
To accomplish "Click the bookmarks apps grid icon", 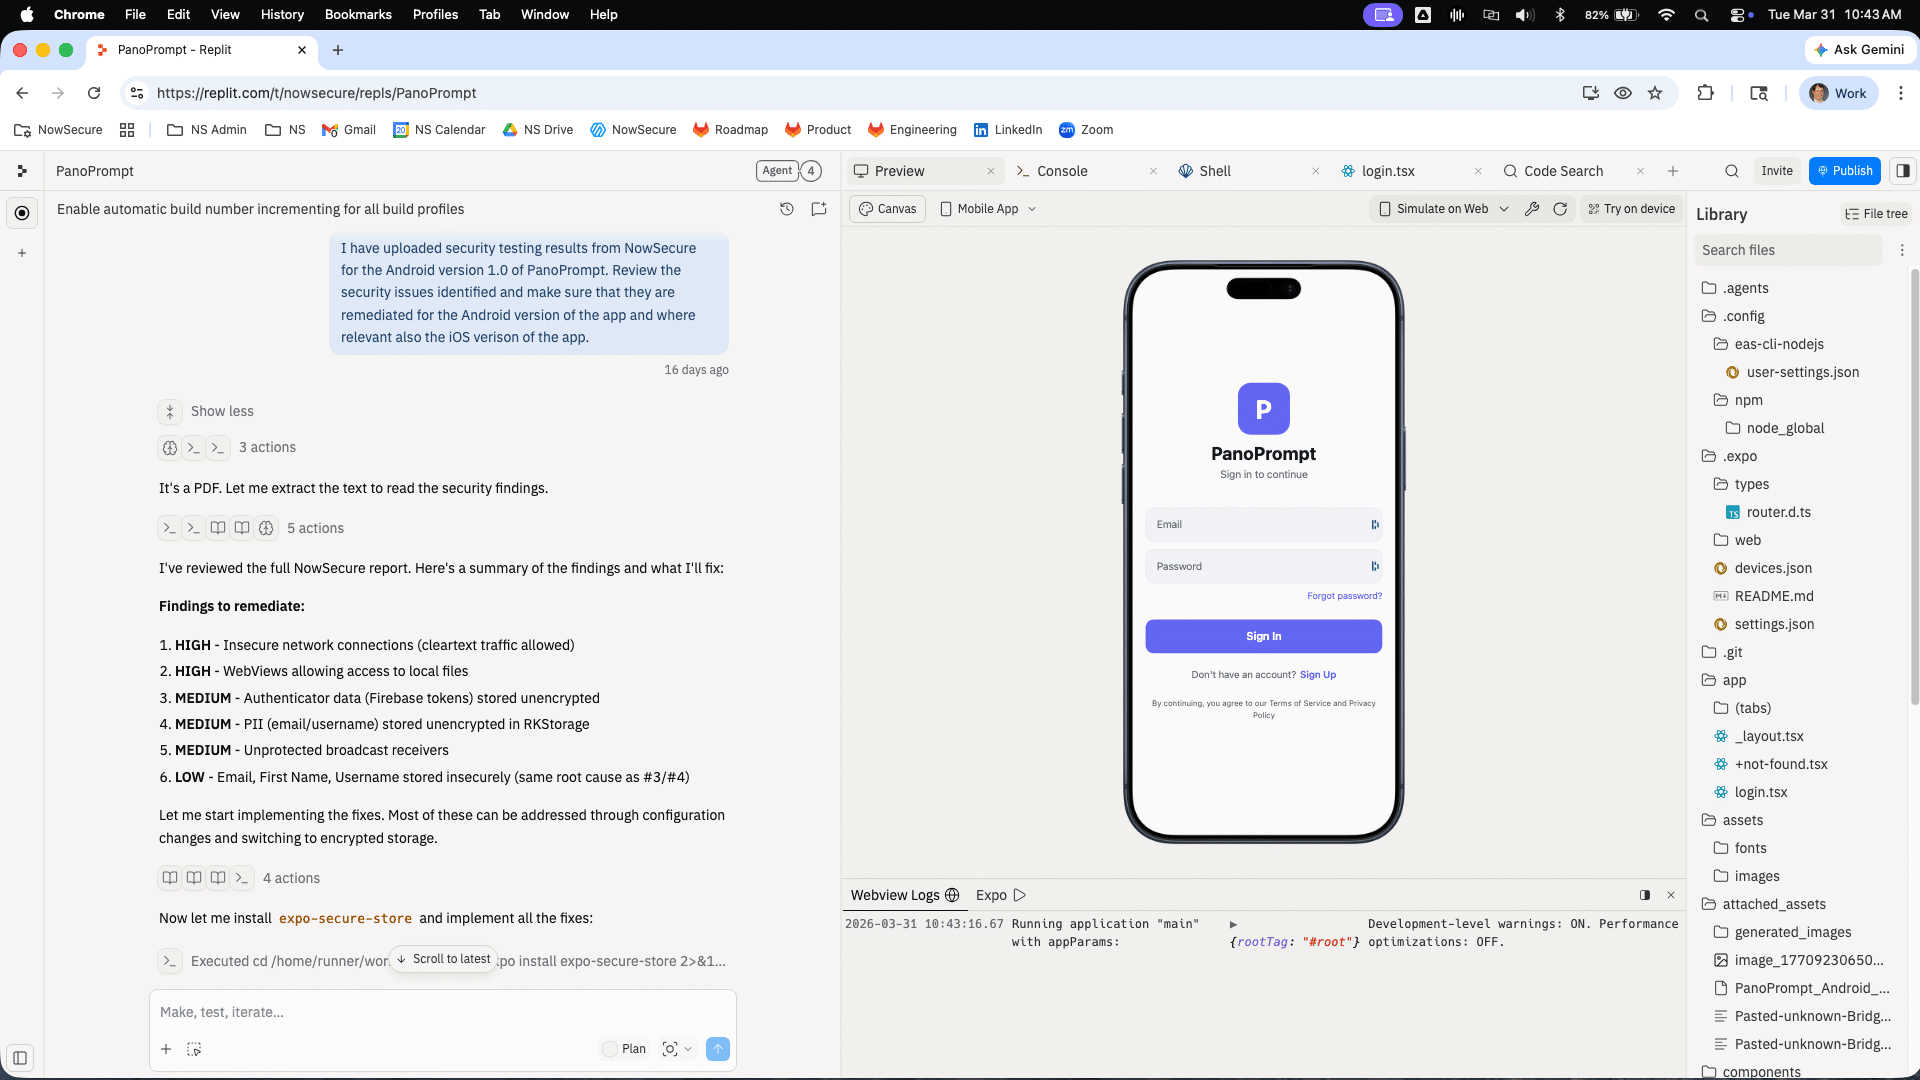I will [x=127, y=130].
